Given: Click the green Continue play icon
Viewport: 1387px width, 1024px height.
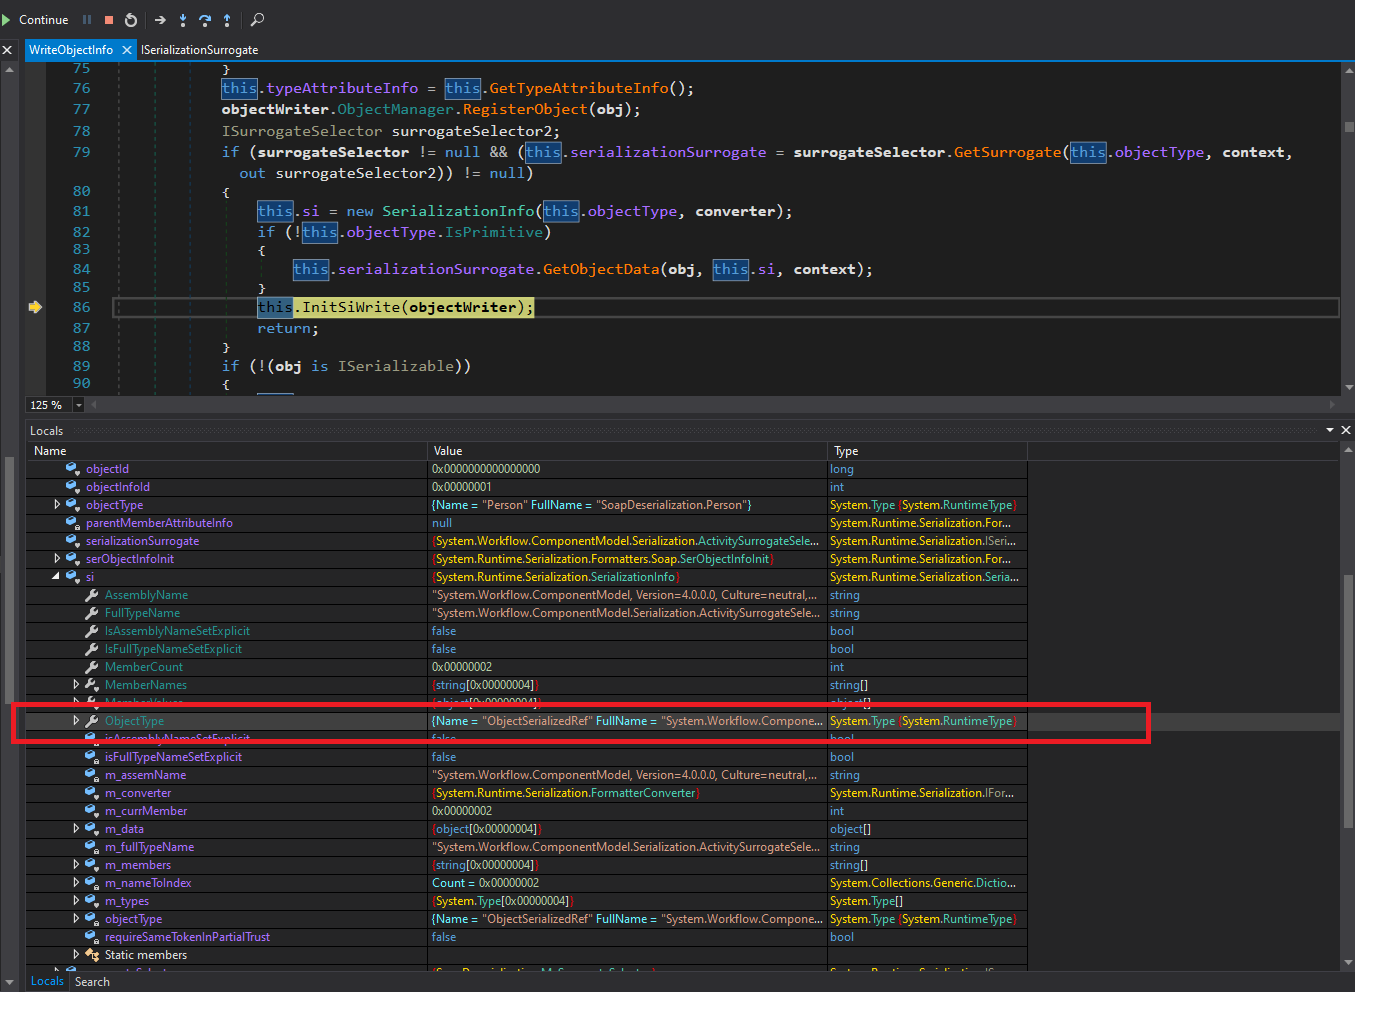Looking at the screenshot, I should [7, 20].
